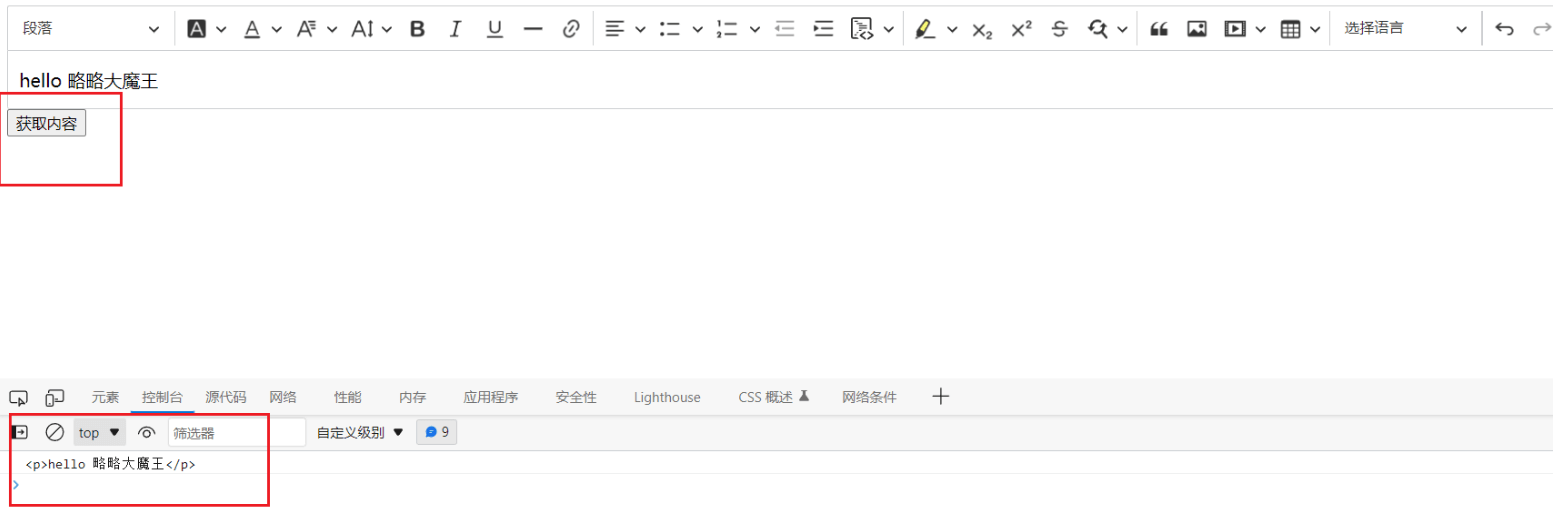Toggle italic formatting
Screen dimensions: 1553x532
(x=455, y=29)
